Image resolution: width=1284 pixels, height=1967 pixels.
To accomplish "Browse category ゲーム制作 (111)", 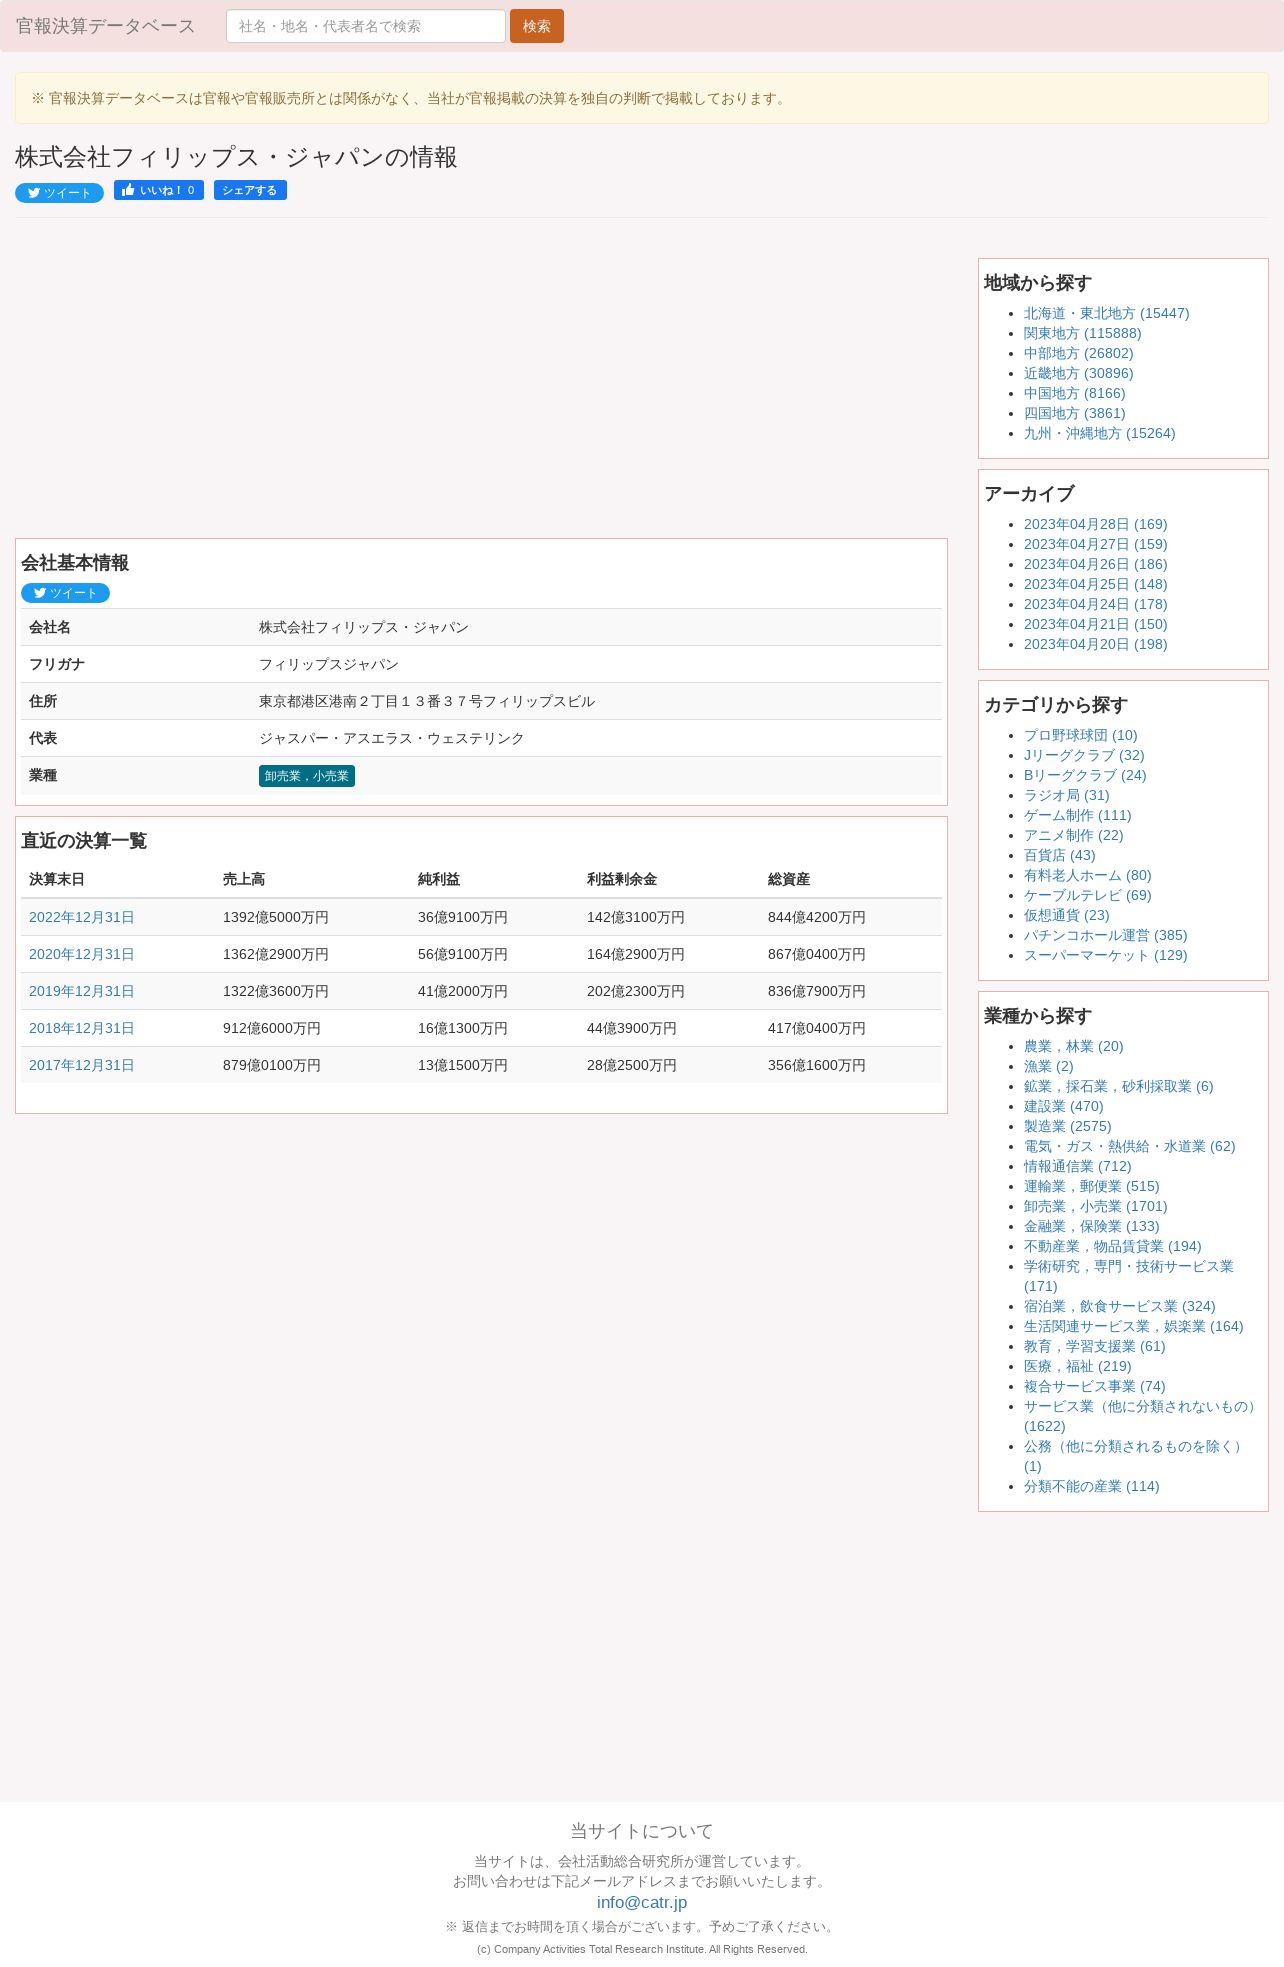I will 1077,815.
